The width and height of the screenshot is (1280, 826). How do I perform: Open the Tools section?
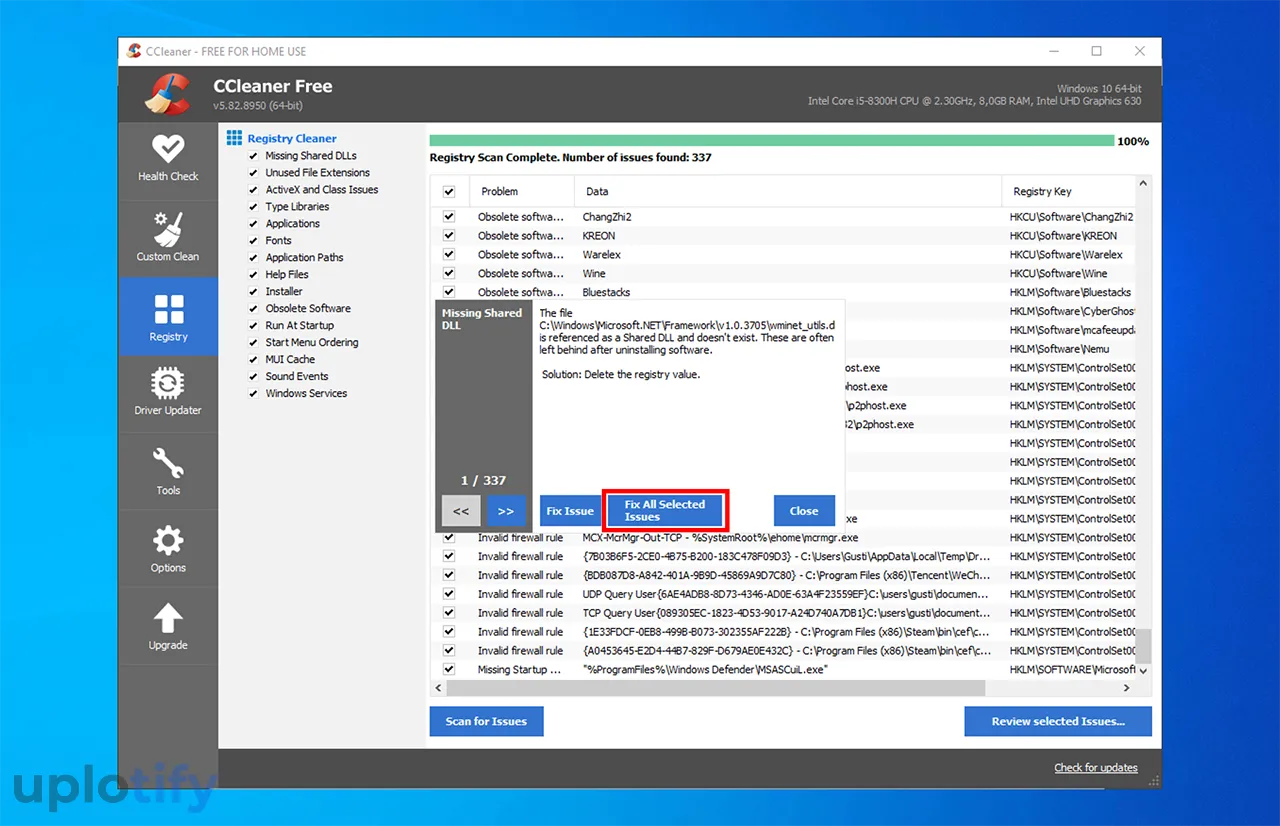click(x=168, y=471)
